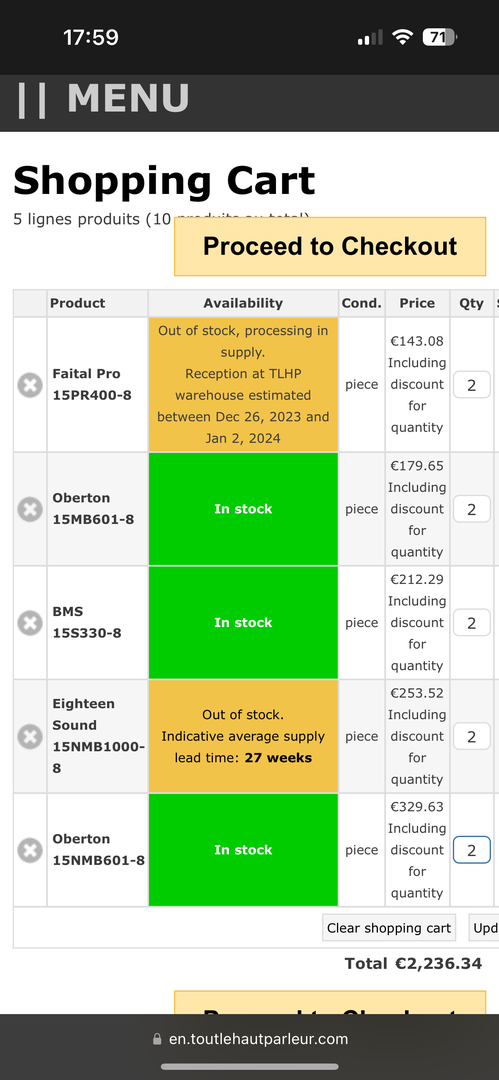This screenshot has height=1080, width=499.
Task: Remove BMS 15S330-8 from cart
Action: [30, 623]
